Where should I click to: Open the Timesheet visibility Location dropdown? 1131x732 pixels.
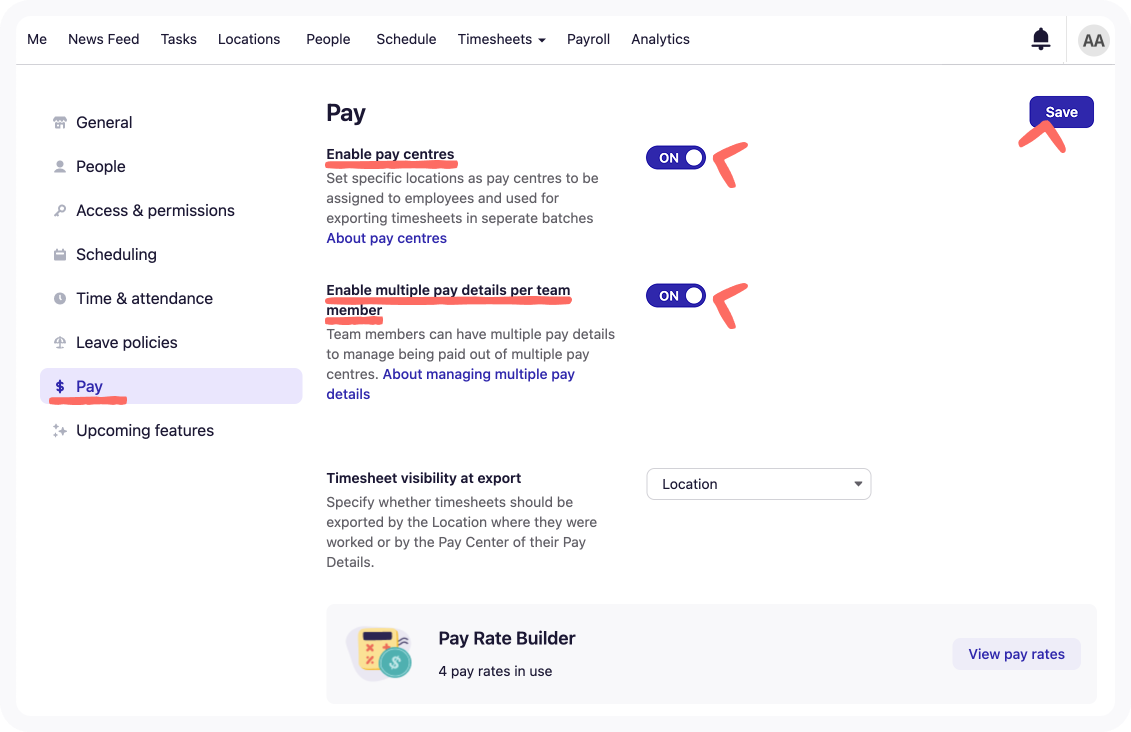coord(758,484)
